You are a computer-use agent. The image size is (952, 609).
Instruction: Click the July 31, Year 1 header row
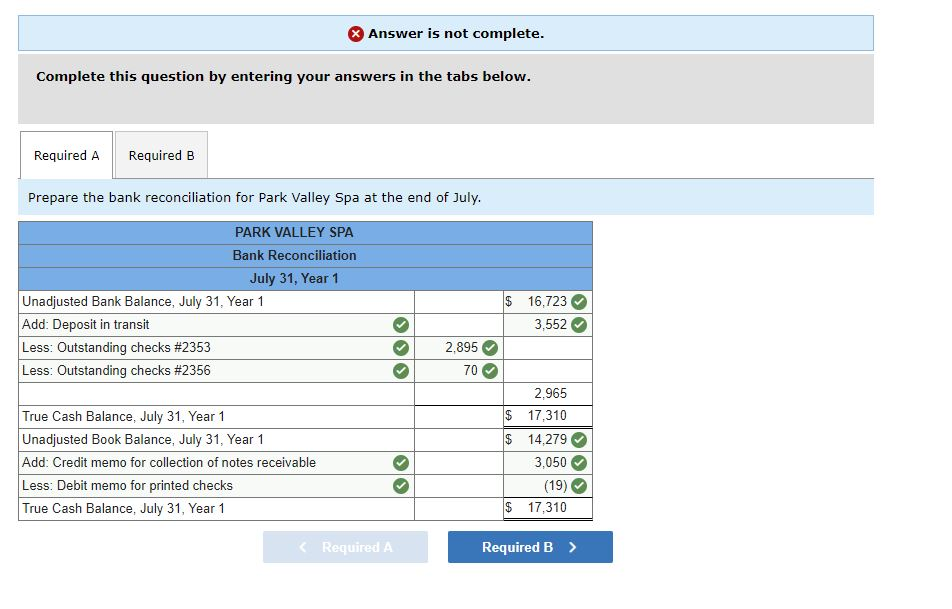pos(305,279)
